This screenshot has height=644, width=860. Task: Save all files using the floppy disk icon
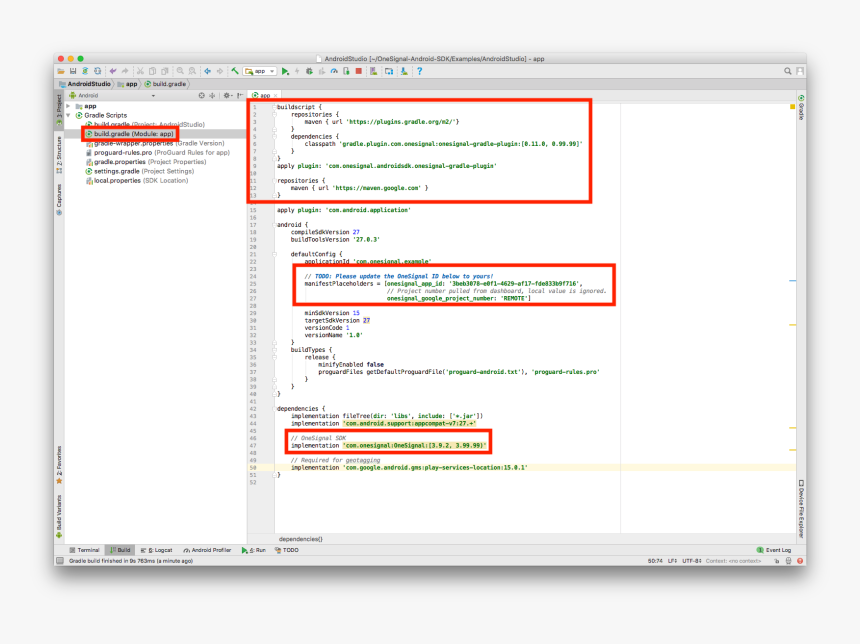(73, 71)
